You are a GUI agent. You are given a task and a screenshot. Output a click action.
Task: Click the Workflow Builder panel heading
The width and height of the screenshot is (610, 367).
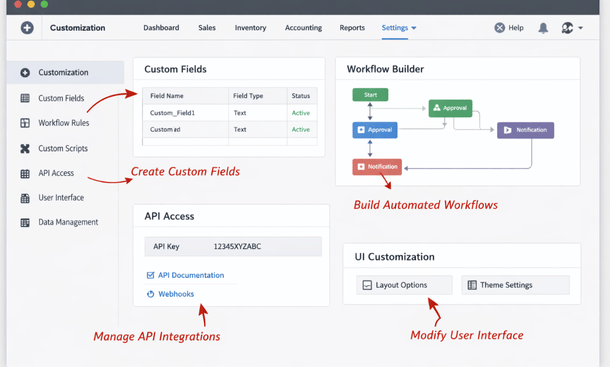(x=385, y=69)
